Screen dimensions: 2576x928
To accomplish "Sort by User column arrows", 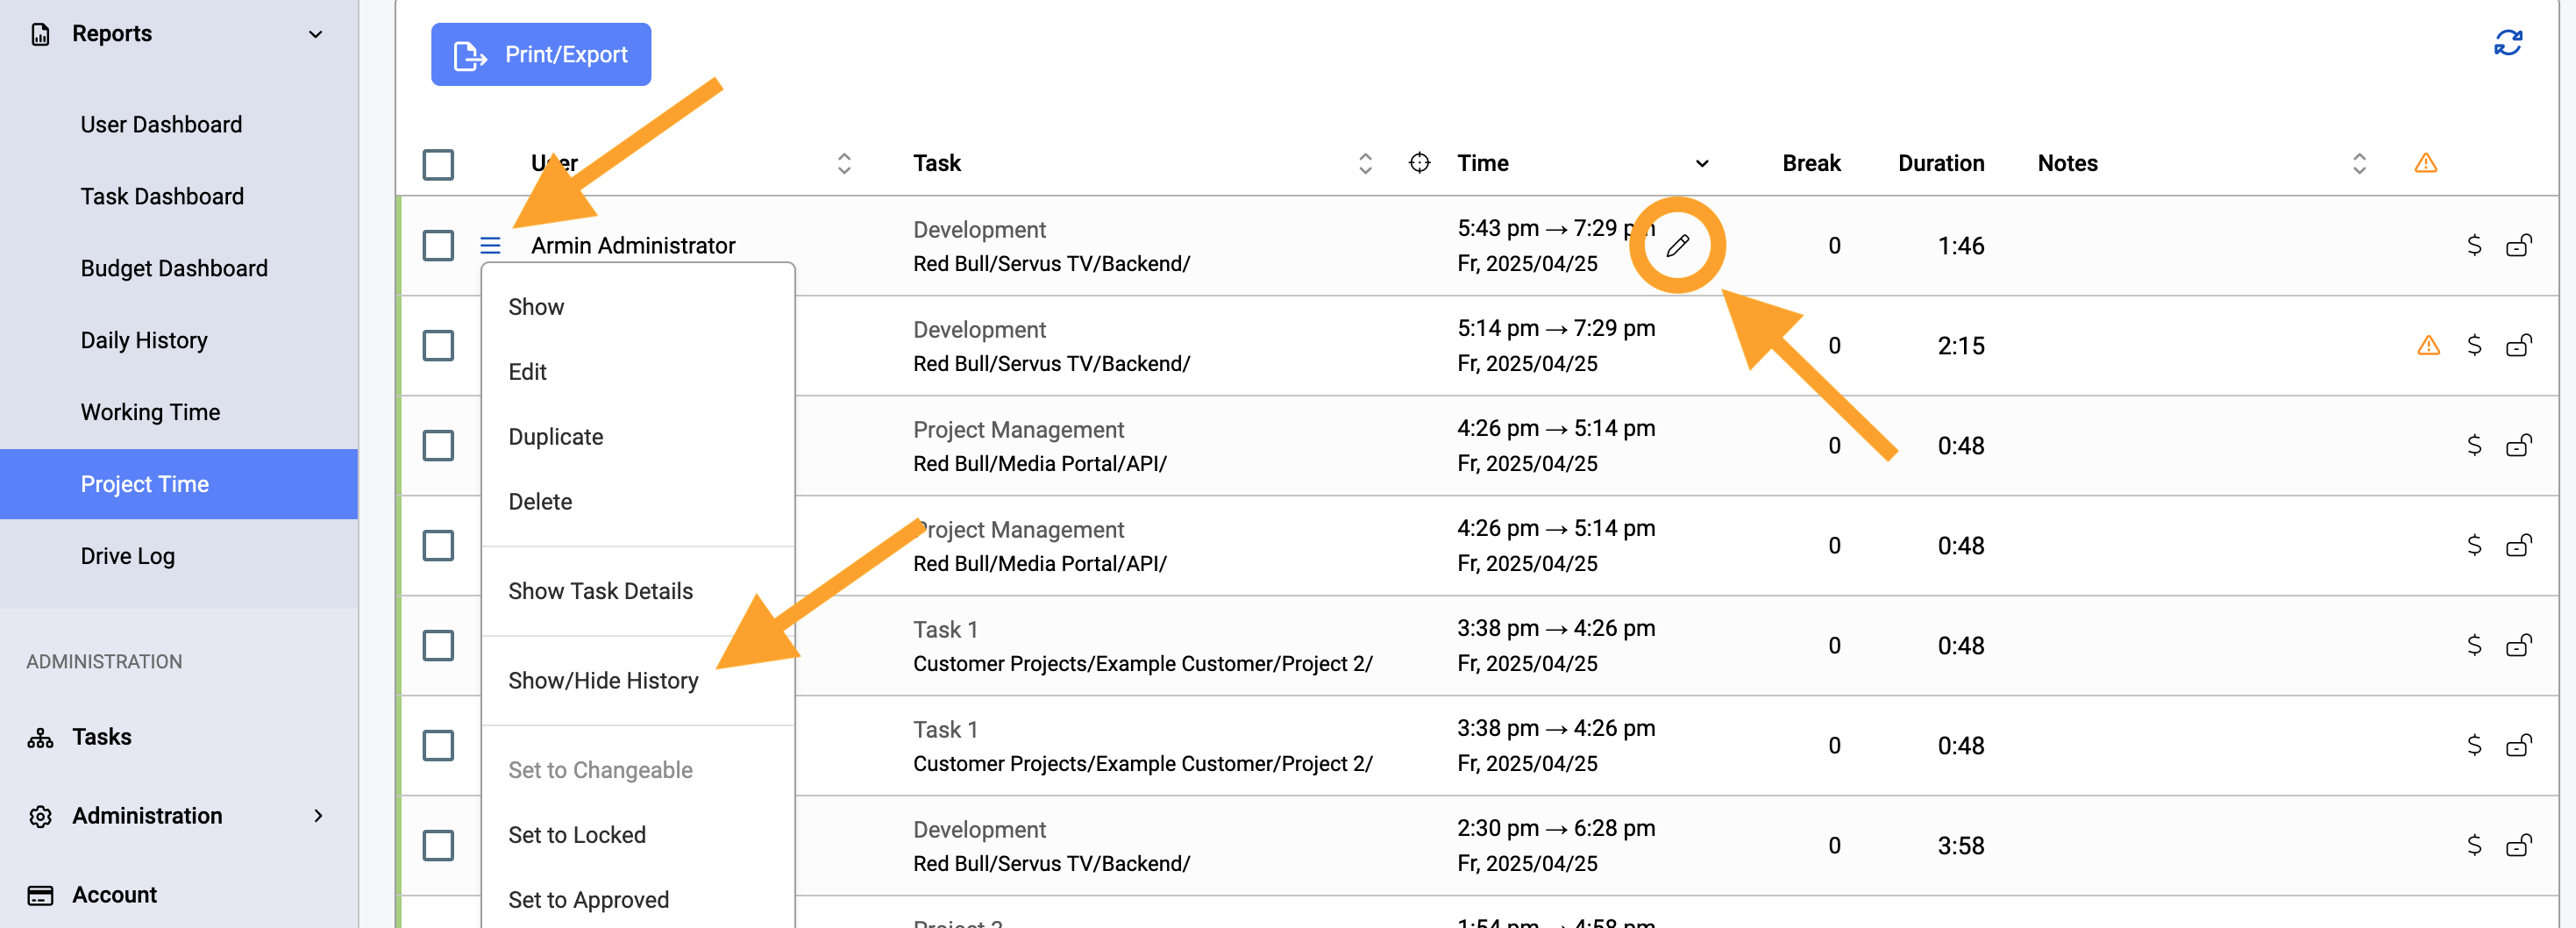I will (x=844, y=163).
